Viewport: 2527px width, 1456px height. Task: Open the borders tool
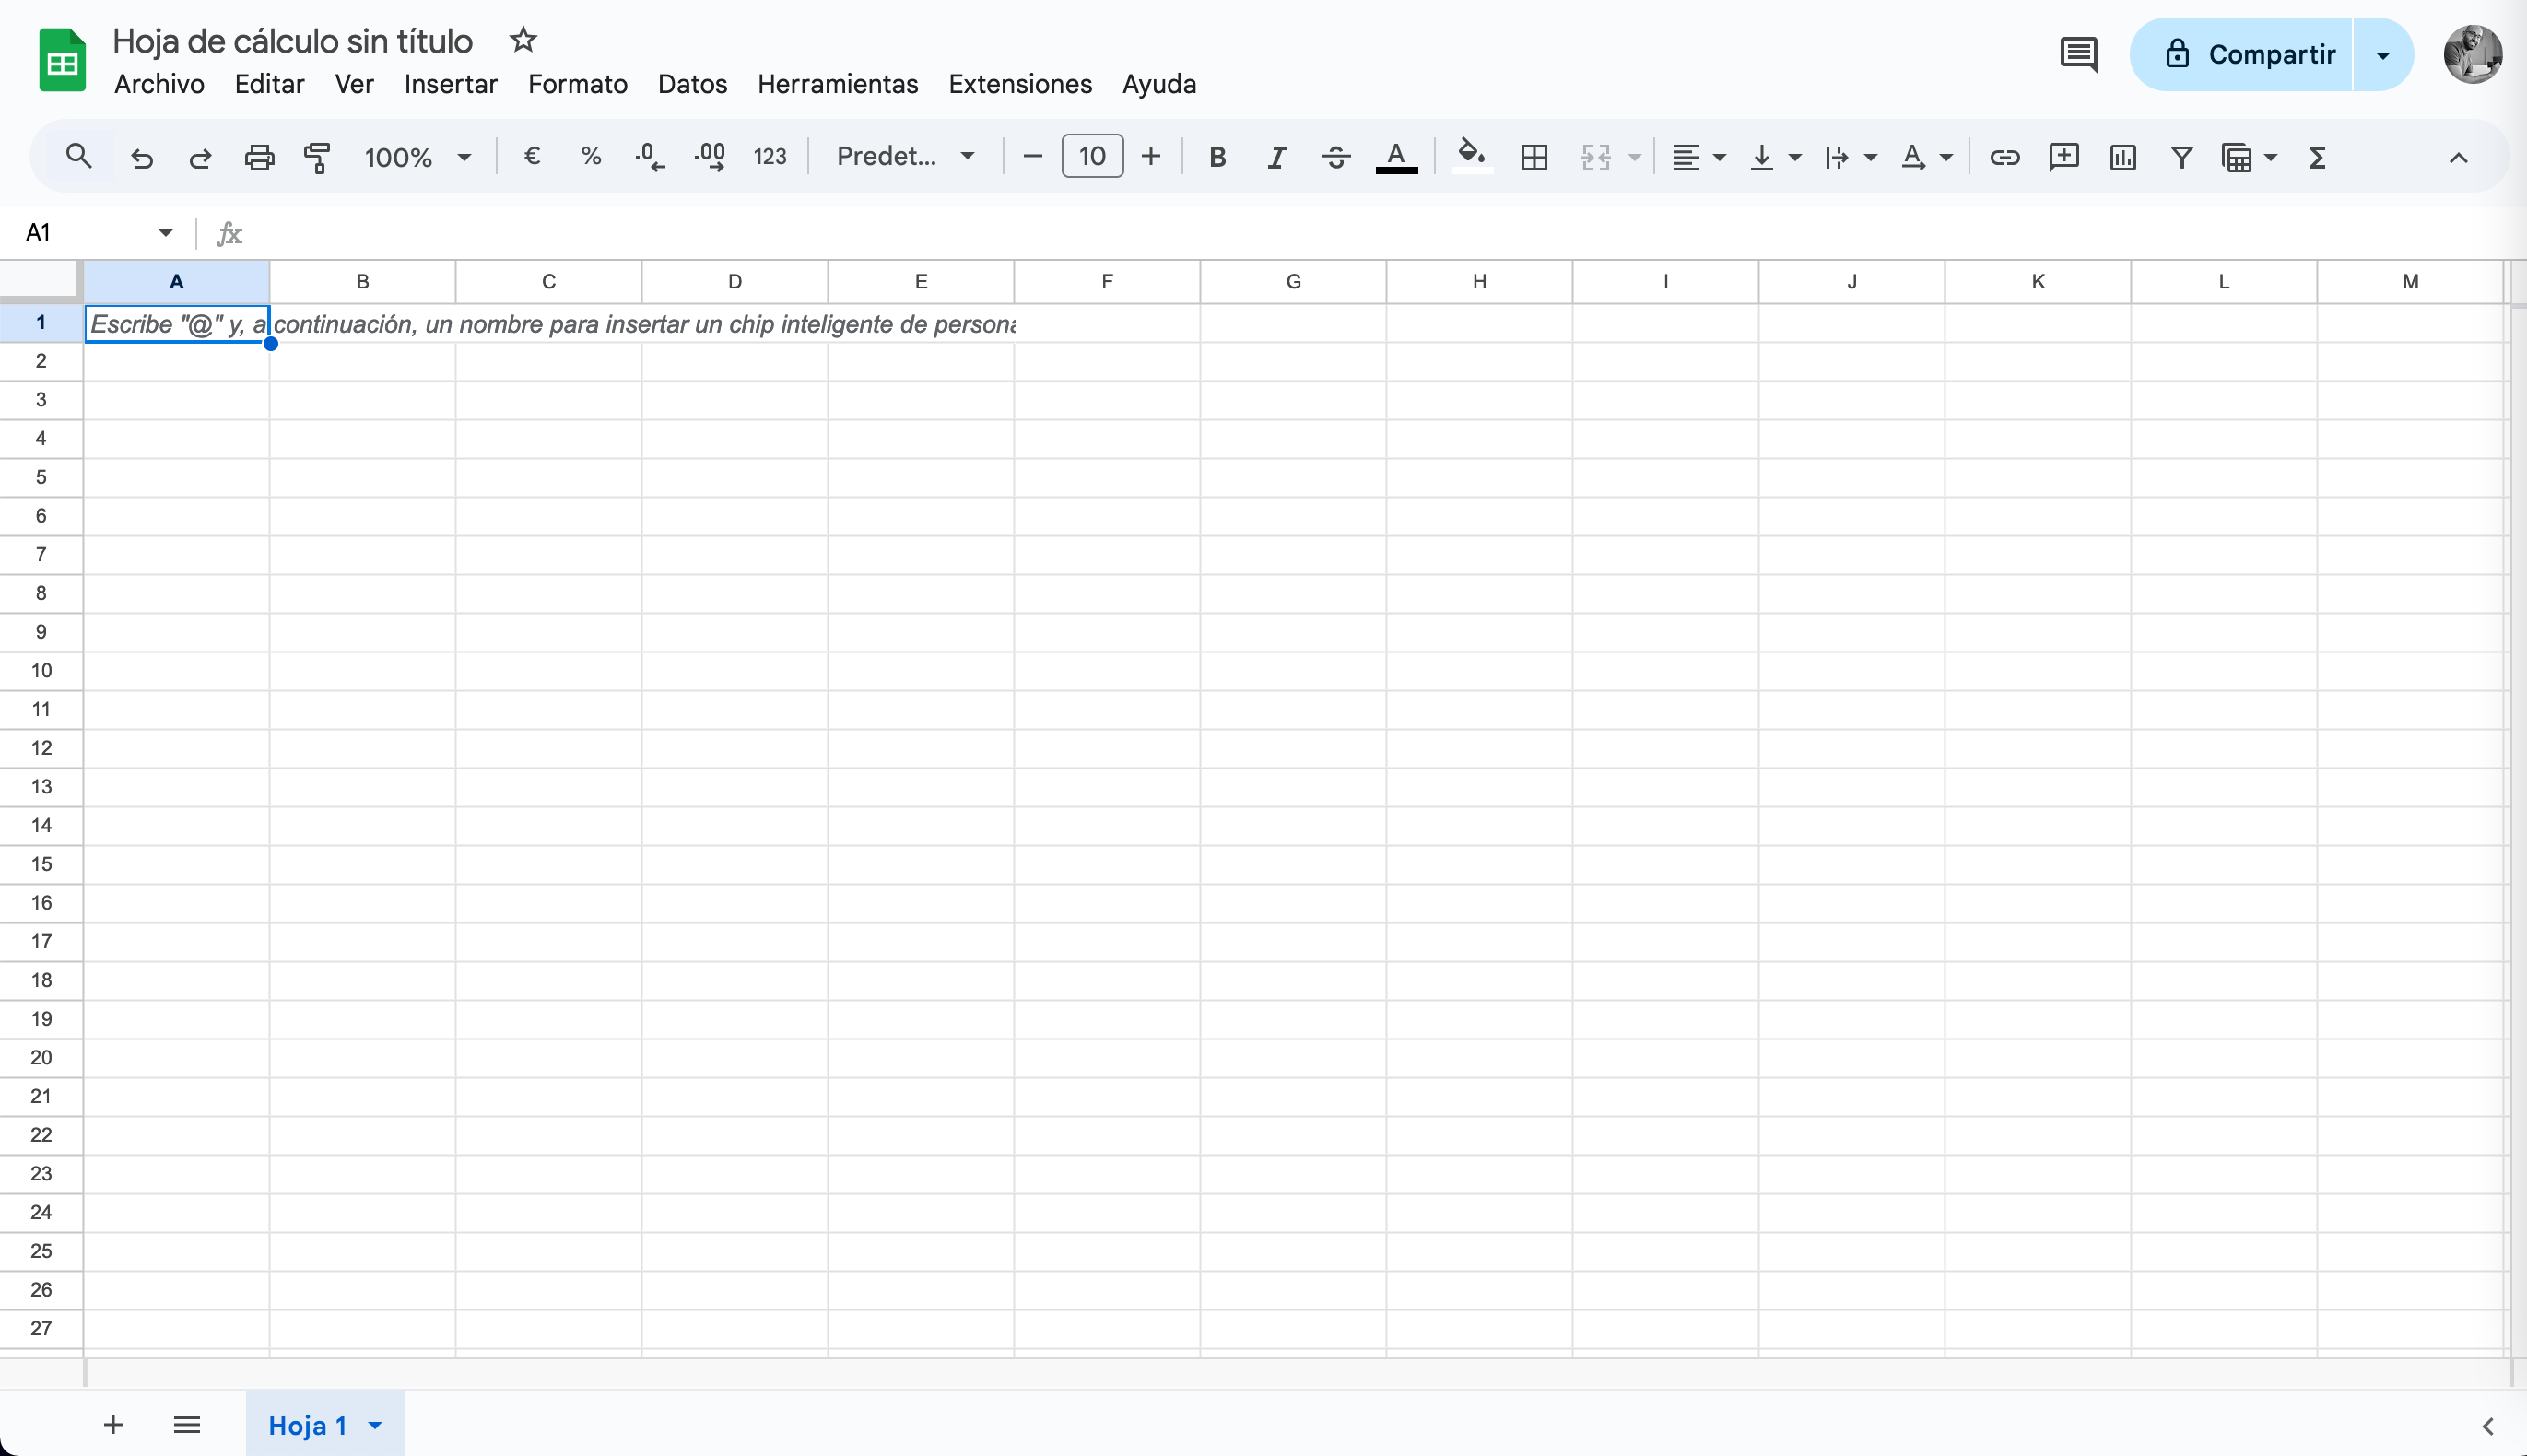1533,157
